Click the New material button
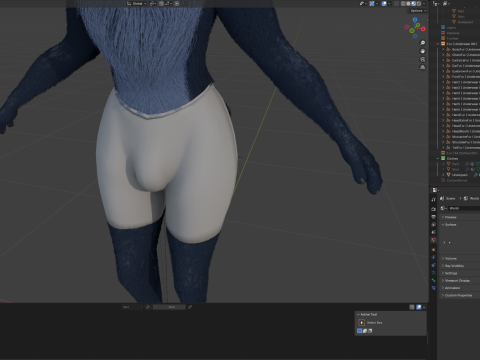The width and height of the screenshot is (480, 360). click(x=169, y=307)
